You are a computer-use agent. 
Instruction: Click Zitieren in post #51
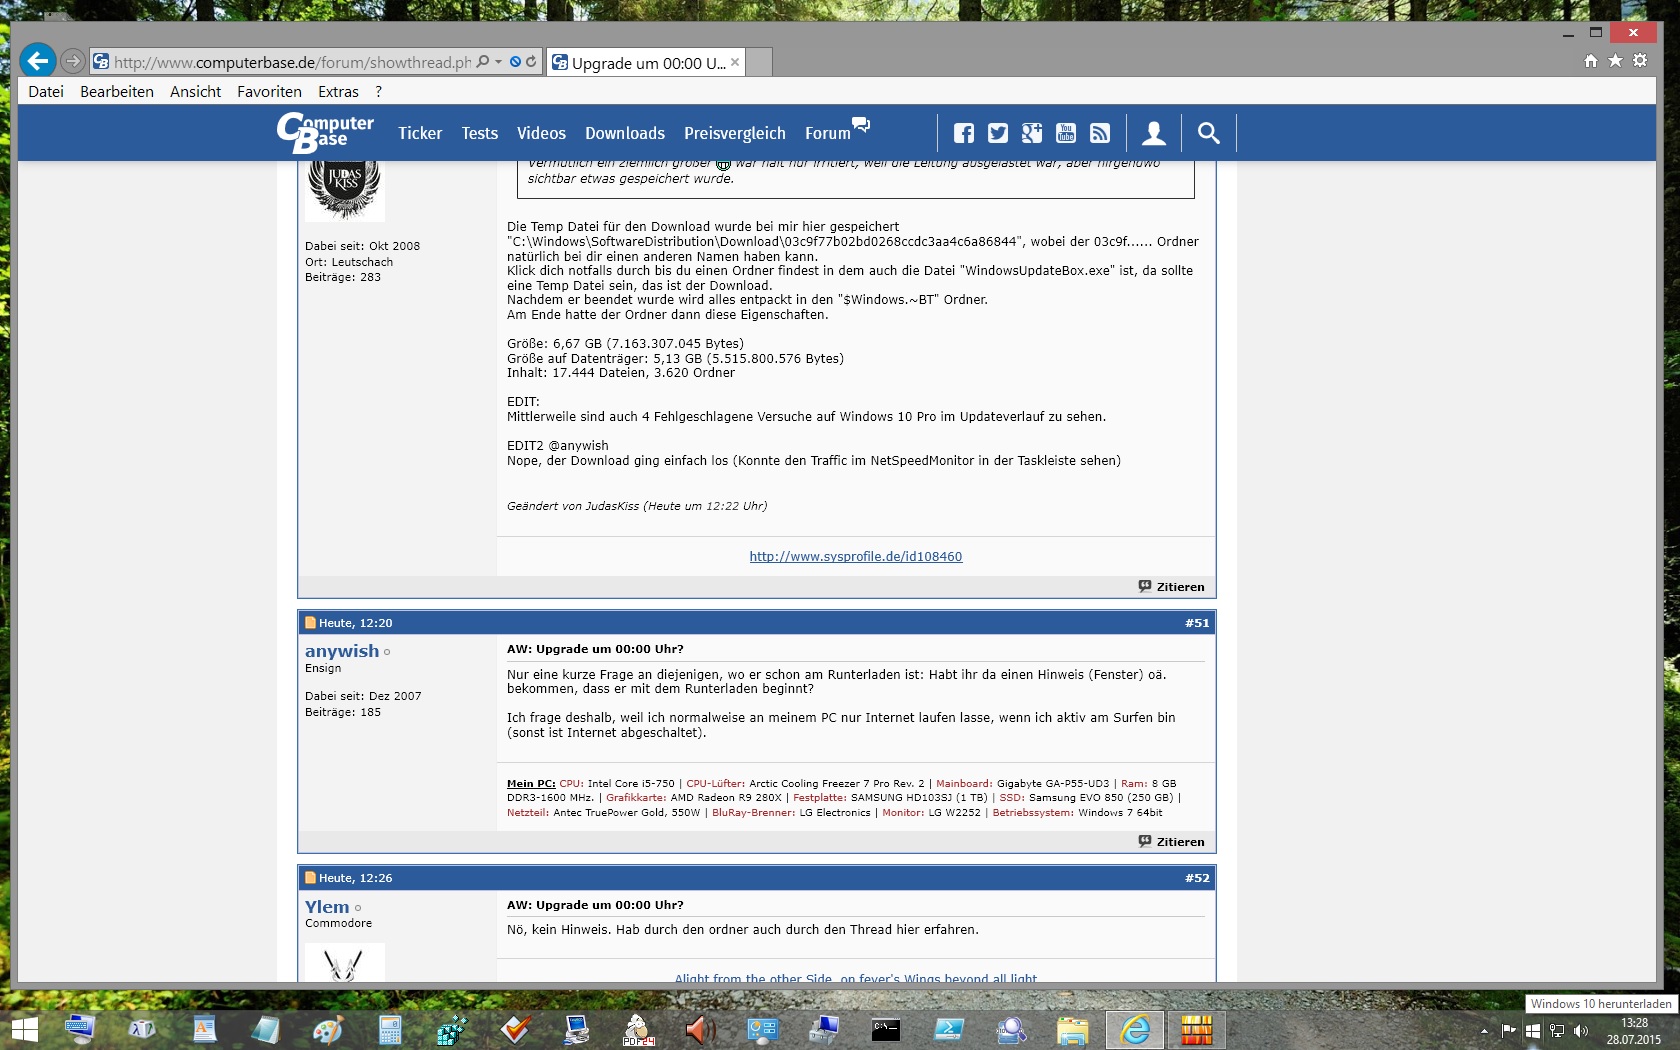[x=1171, y=842]
